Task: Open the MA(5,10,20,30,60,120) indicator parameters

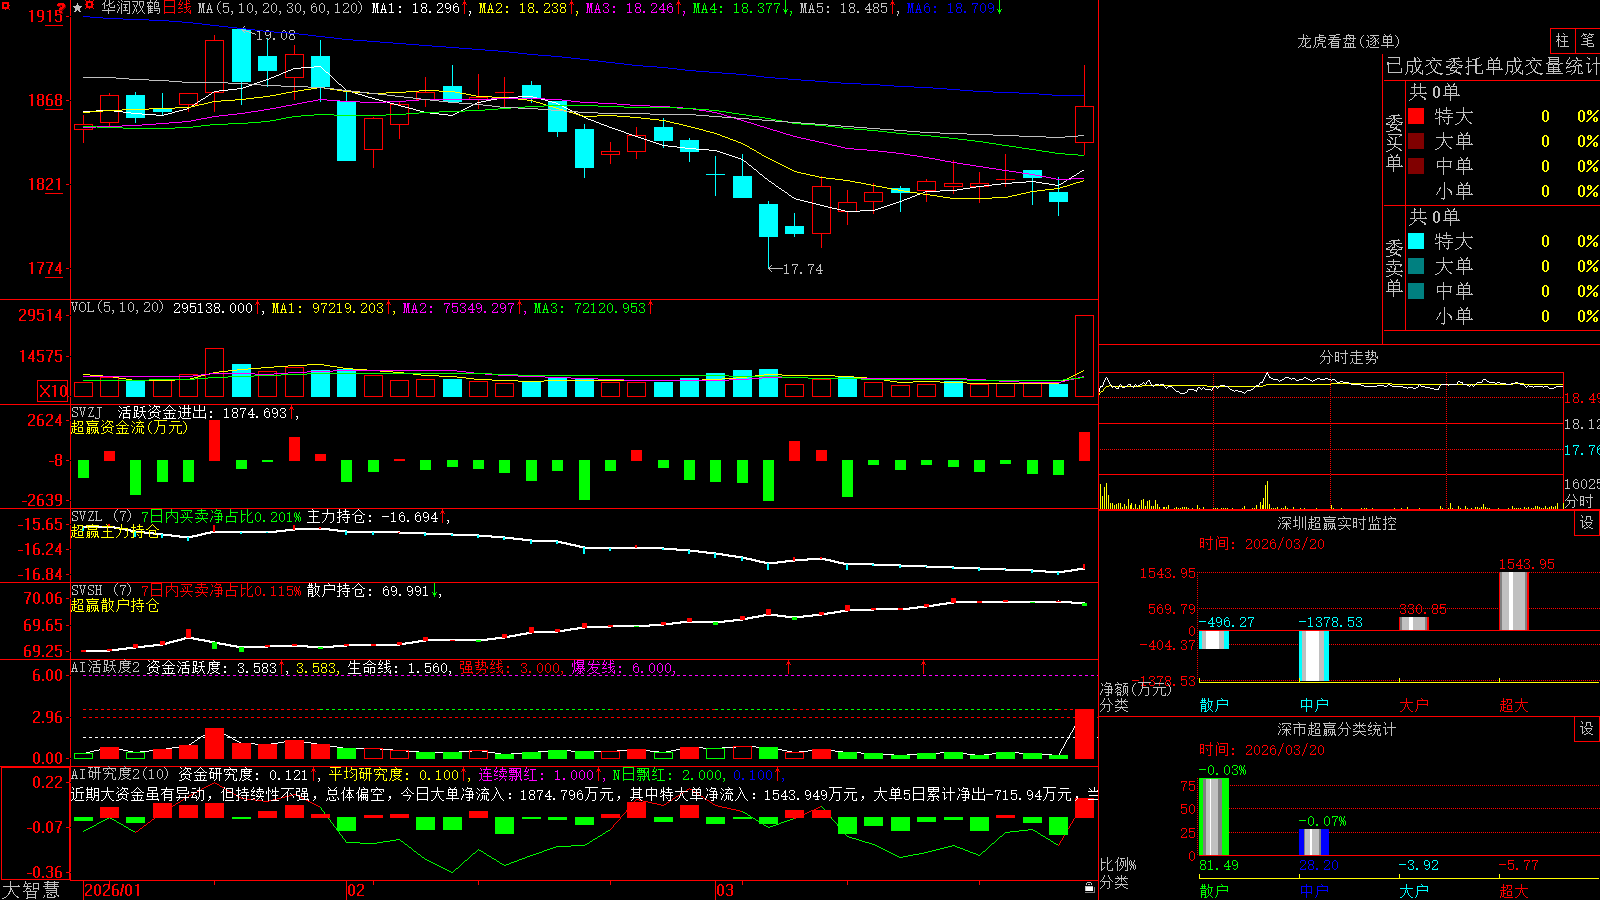Action: click(x=280, y=8)
